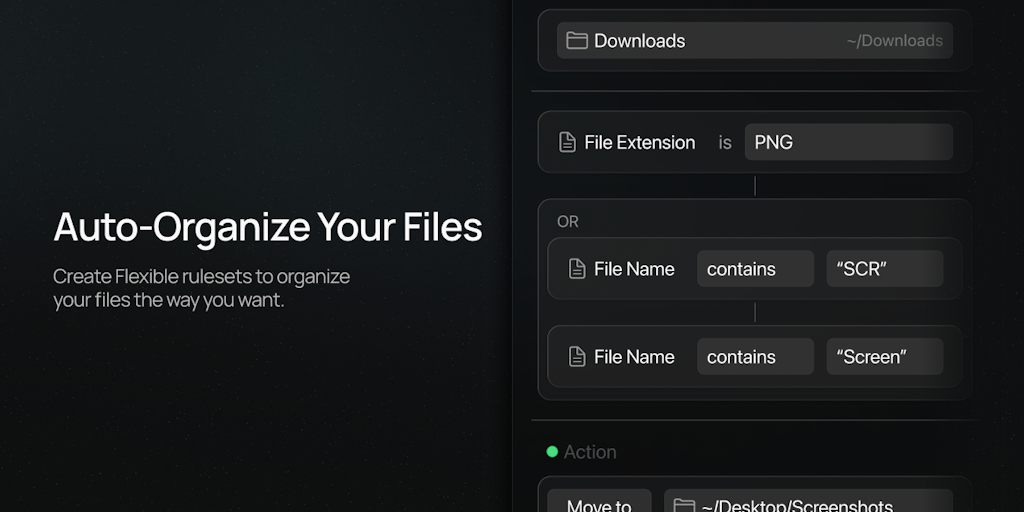The height and width of the screenshot is (512, 1024).
Task: Click File Name label in "SCR" row
Action: click(634, 268)
